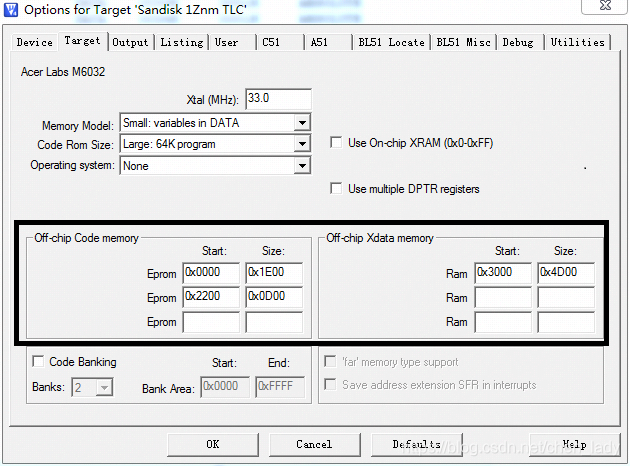Select the Target tab

tap(82, 41)
